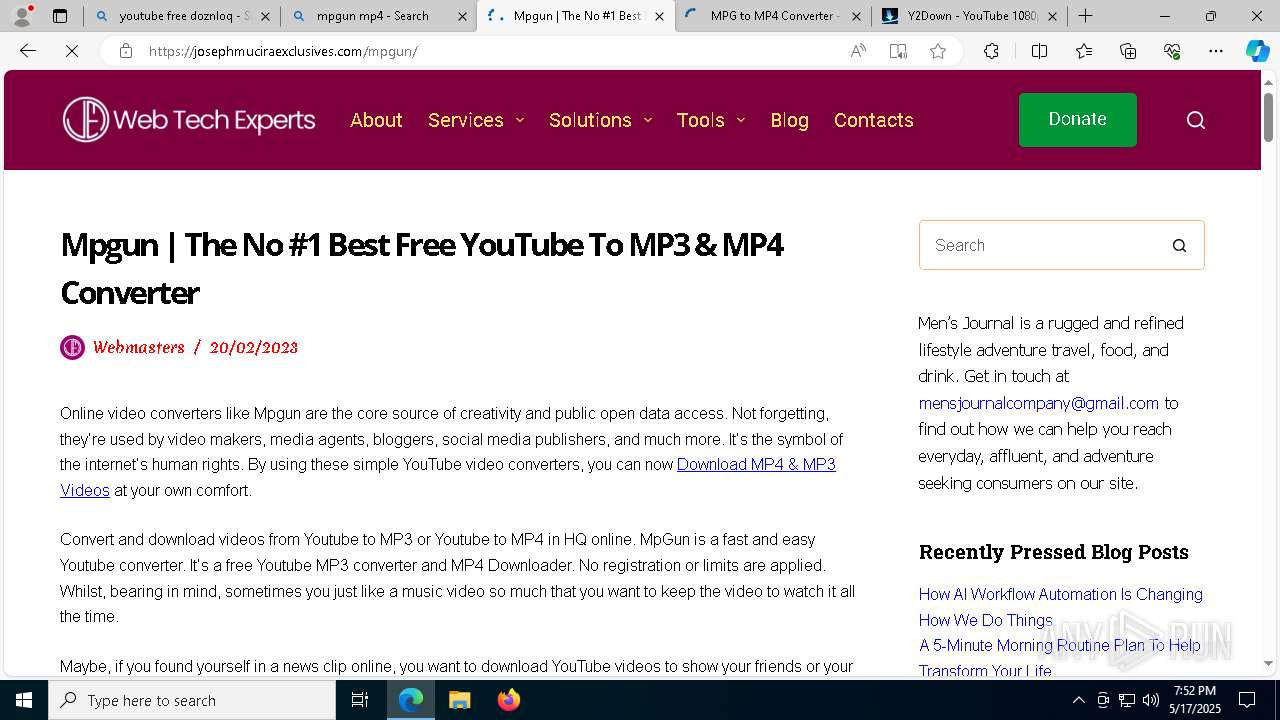Image resolution: width=1280 pixels, height=720 pixels.
Task: Click the Mpgun article title heading
Action: click(422, 268)
